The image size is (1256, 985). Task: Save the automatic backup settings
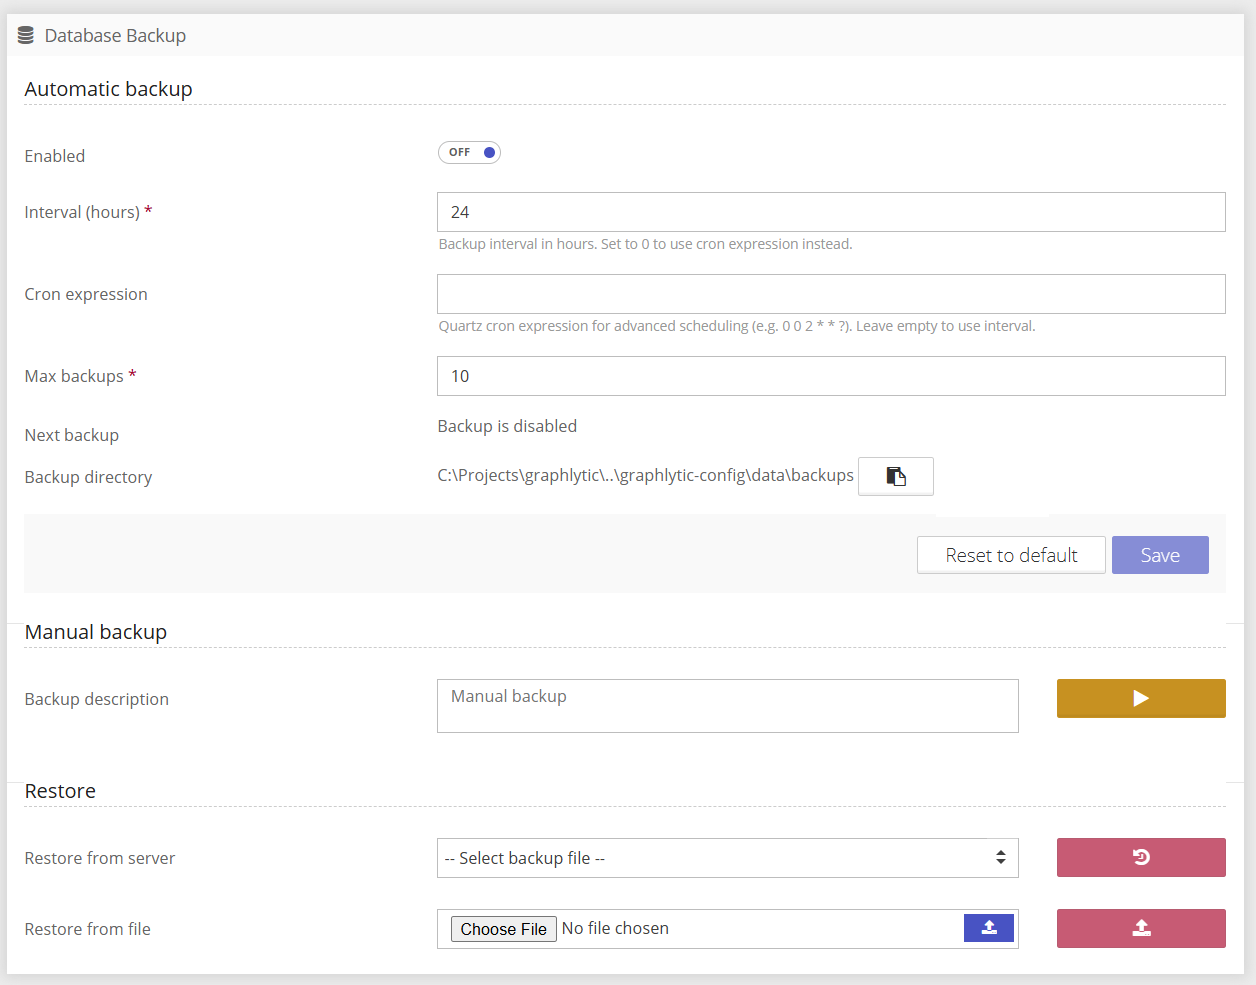1160,555
